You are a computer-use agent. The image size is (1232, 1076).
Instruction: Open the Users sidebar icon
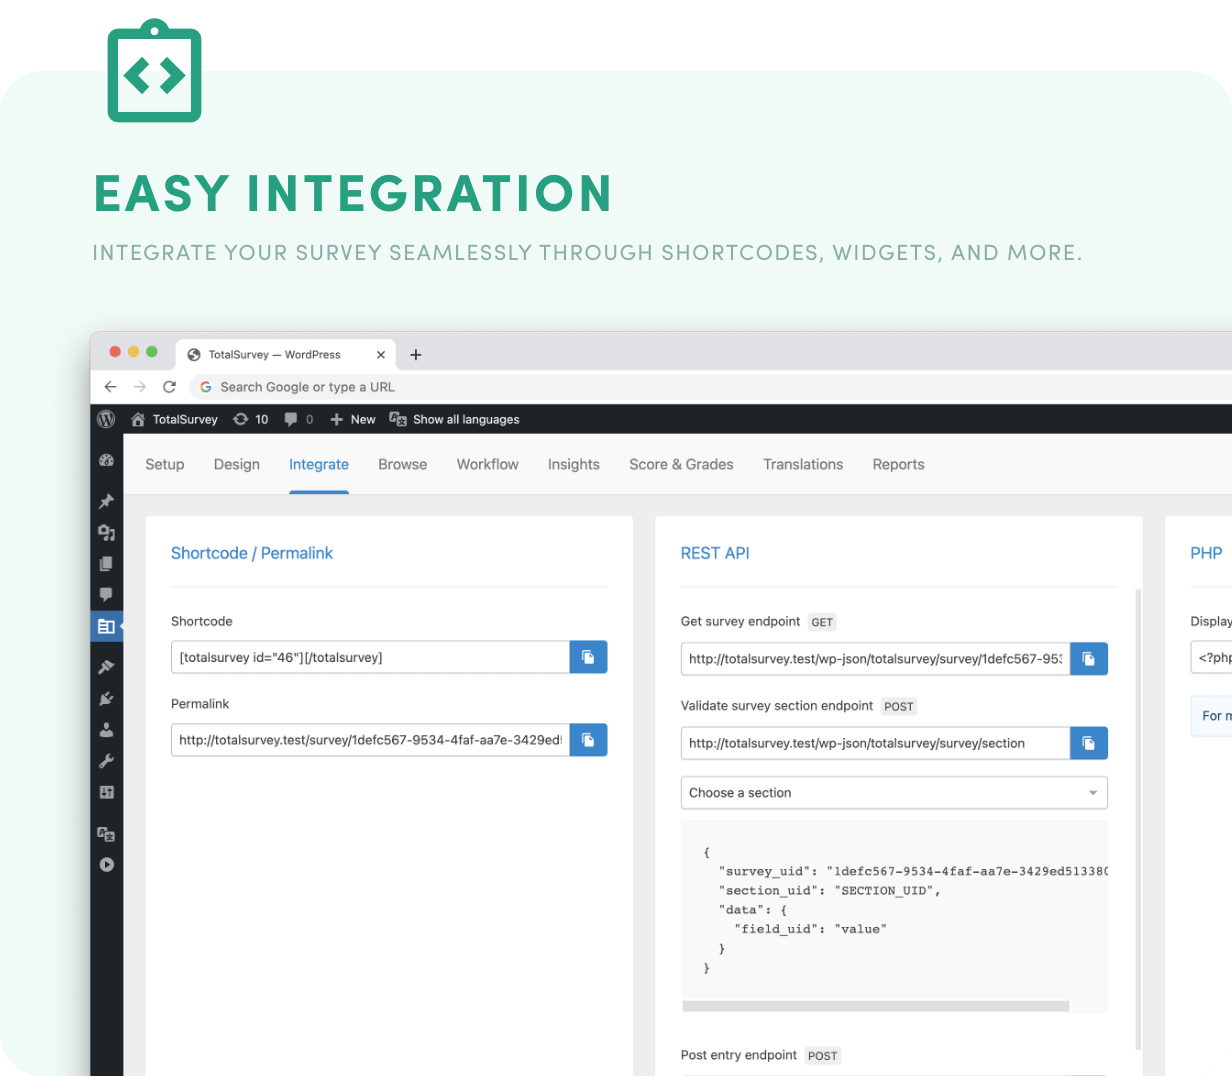coord(106,729)
